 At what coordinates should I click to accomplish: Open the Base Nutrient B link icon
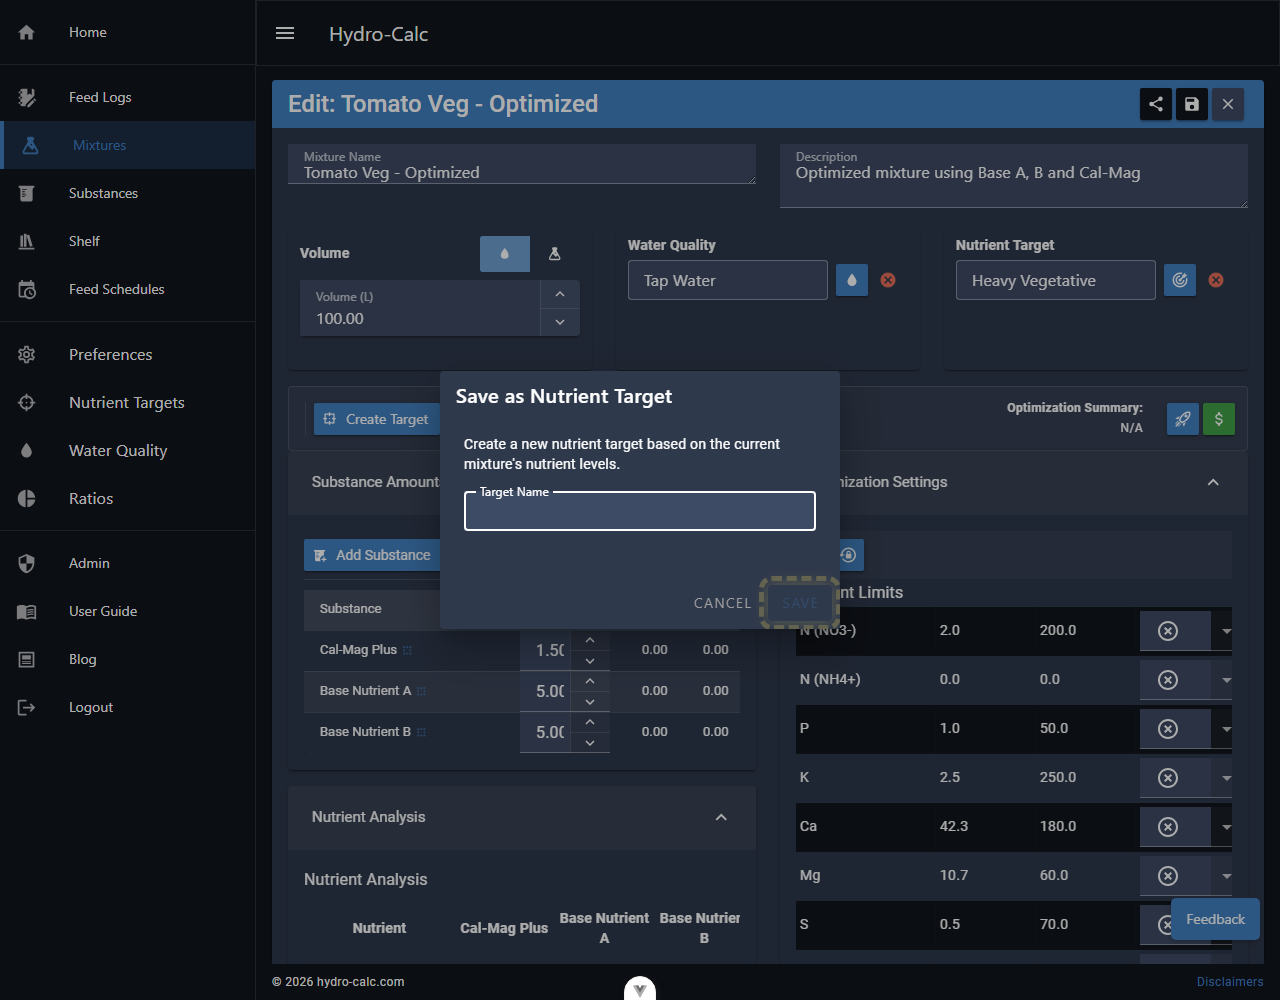[x=421, y=732]
